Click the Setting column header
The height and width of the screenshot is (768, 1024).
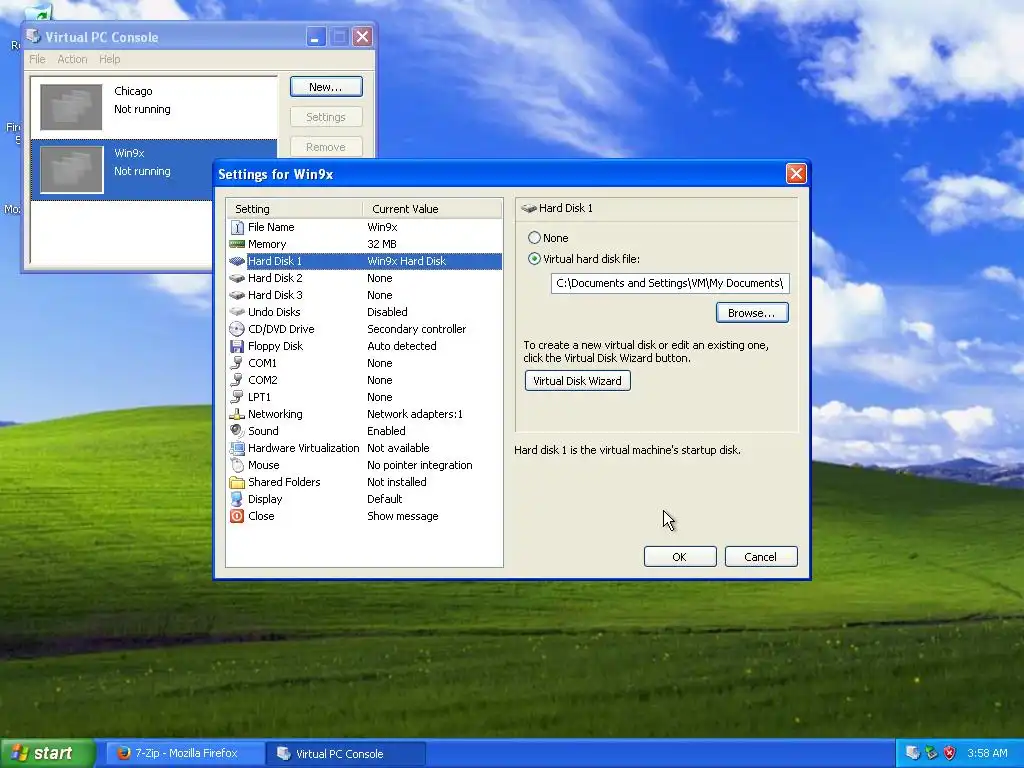pyautogui.click(x=295, y=209)
